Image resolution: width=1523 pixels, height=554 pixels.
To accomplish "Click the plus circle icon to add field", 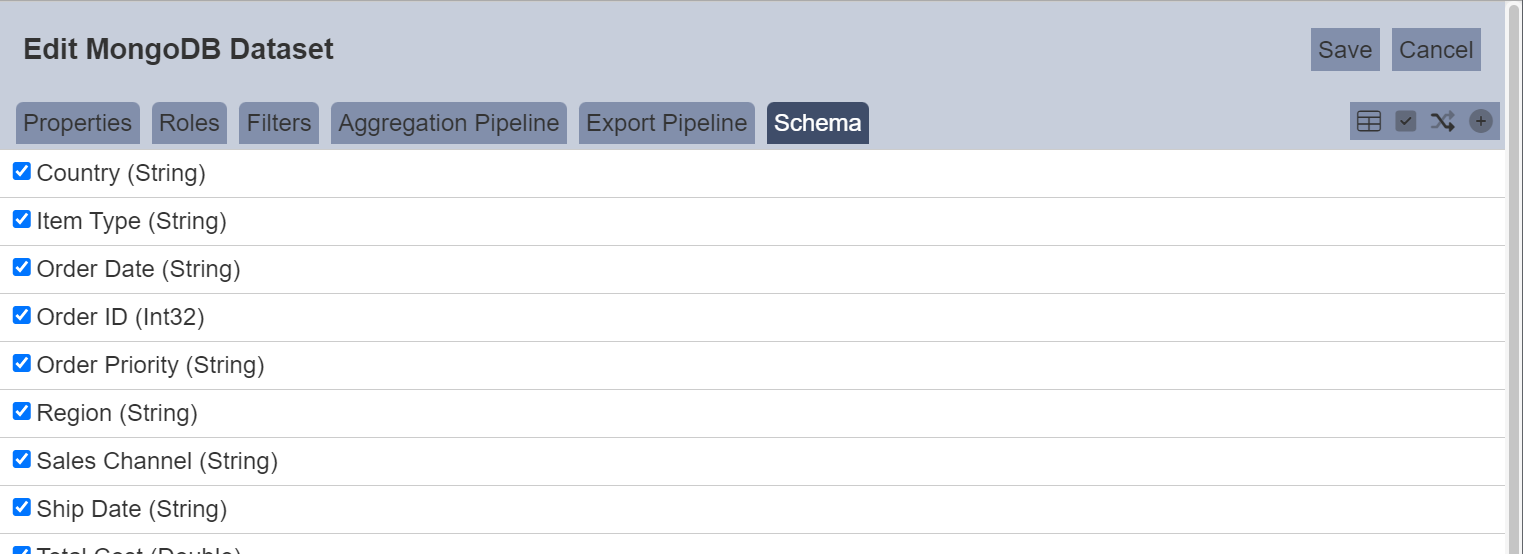I will click(1481, 121).
